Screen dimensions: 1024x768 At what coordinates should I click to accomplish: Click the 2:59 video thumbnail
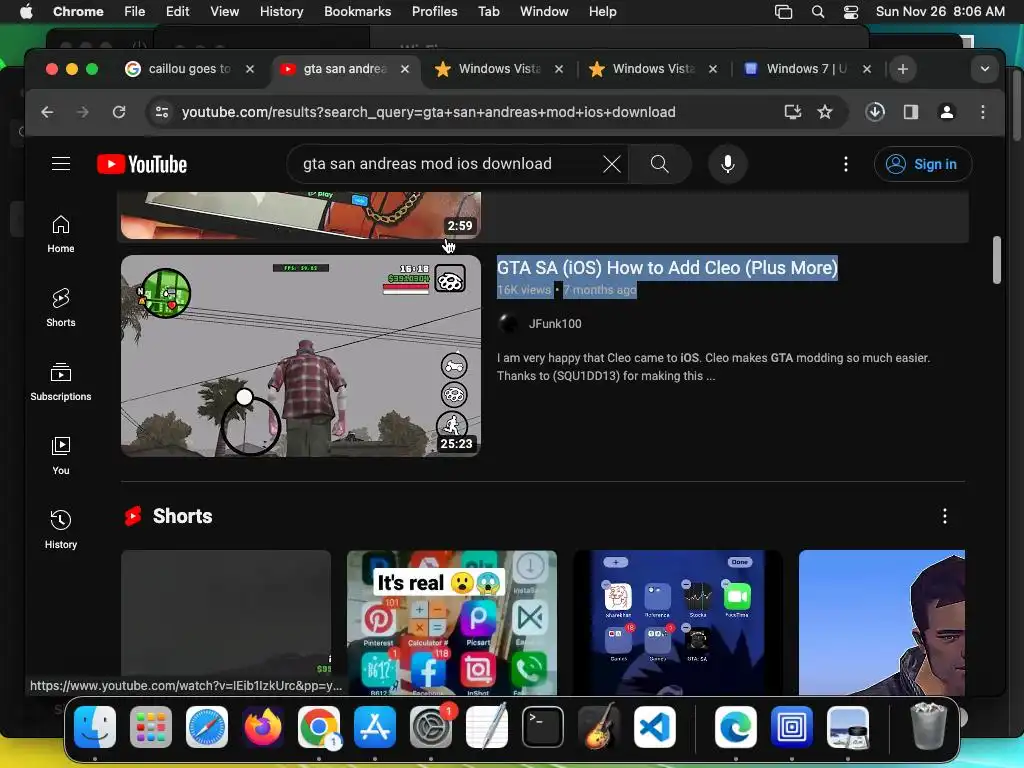click(300, 216)
